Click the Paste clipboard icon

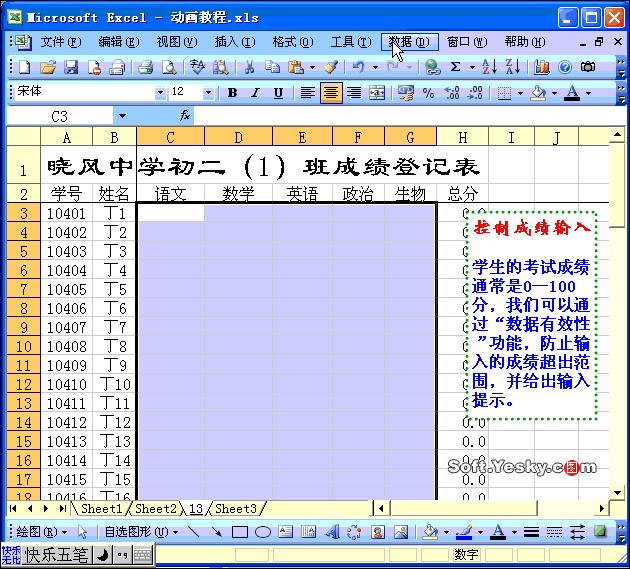(296, 68)
